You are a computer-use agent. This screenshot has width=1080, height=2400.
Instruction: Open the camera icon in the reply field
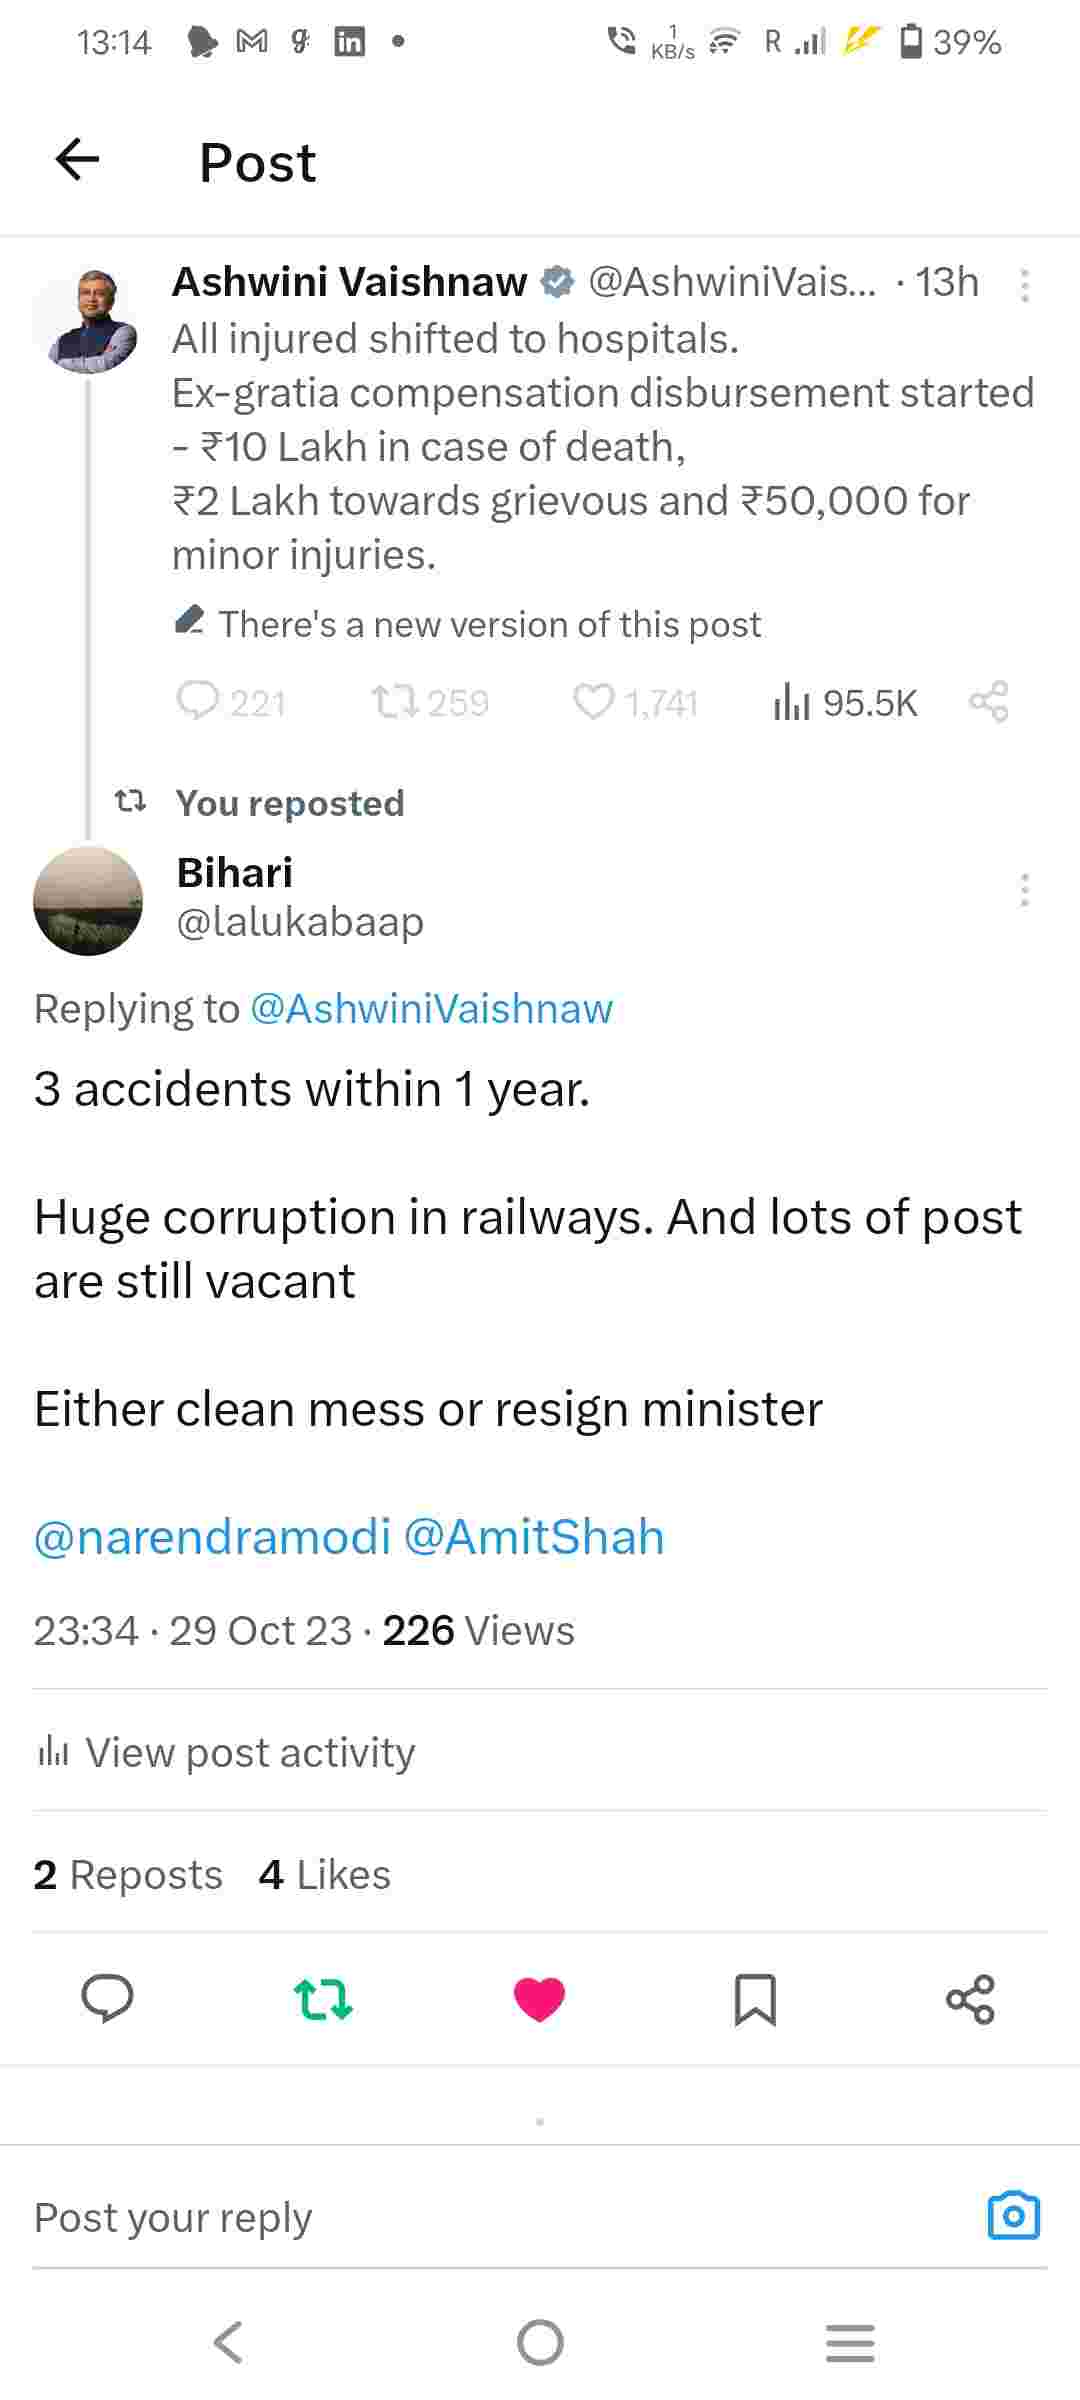point(1012,2215)
